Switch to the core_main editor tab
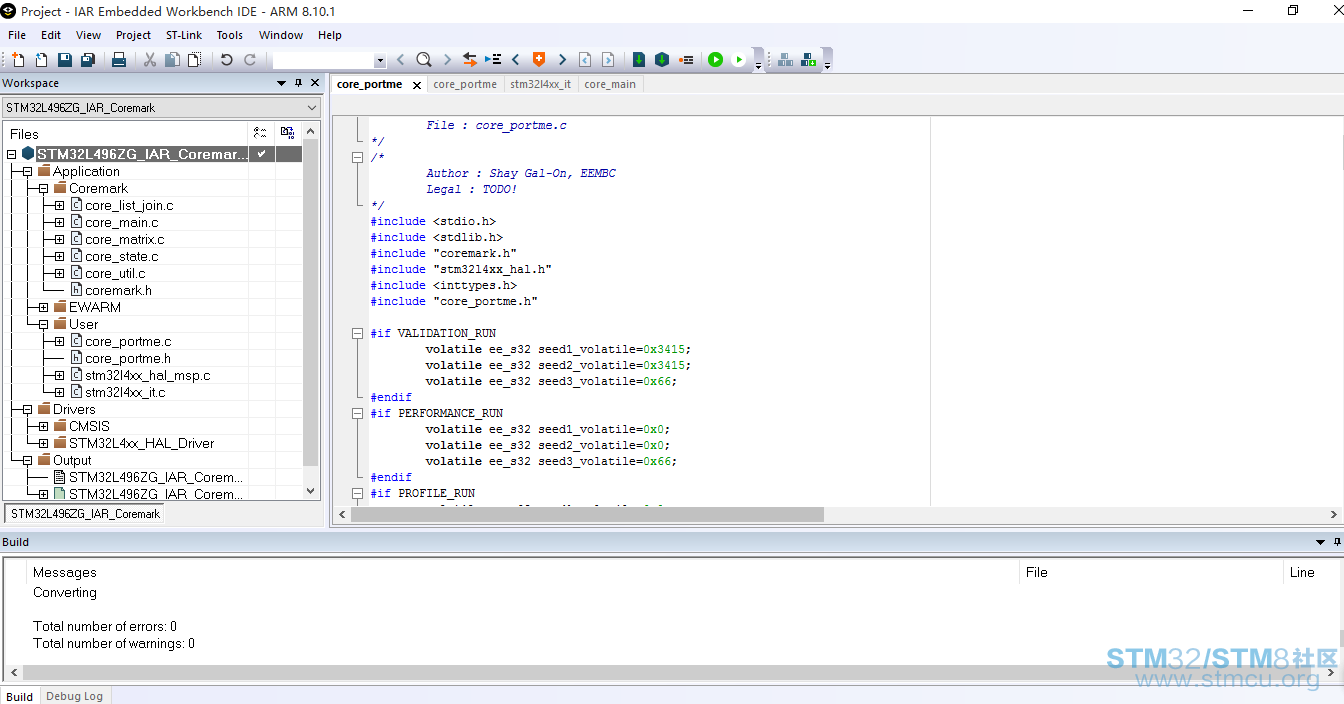 610,84
